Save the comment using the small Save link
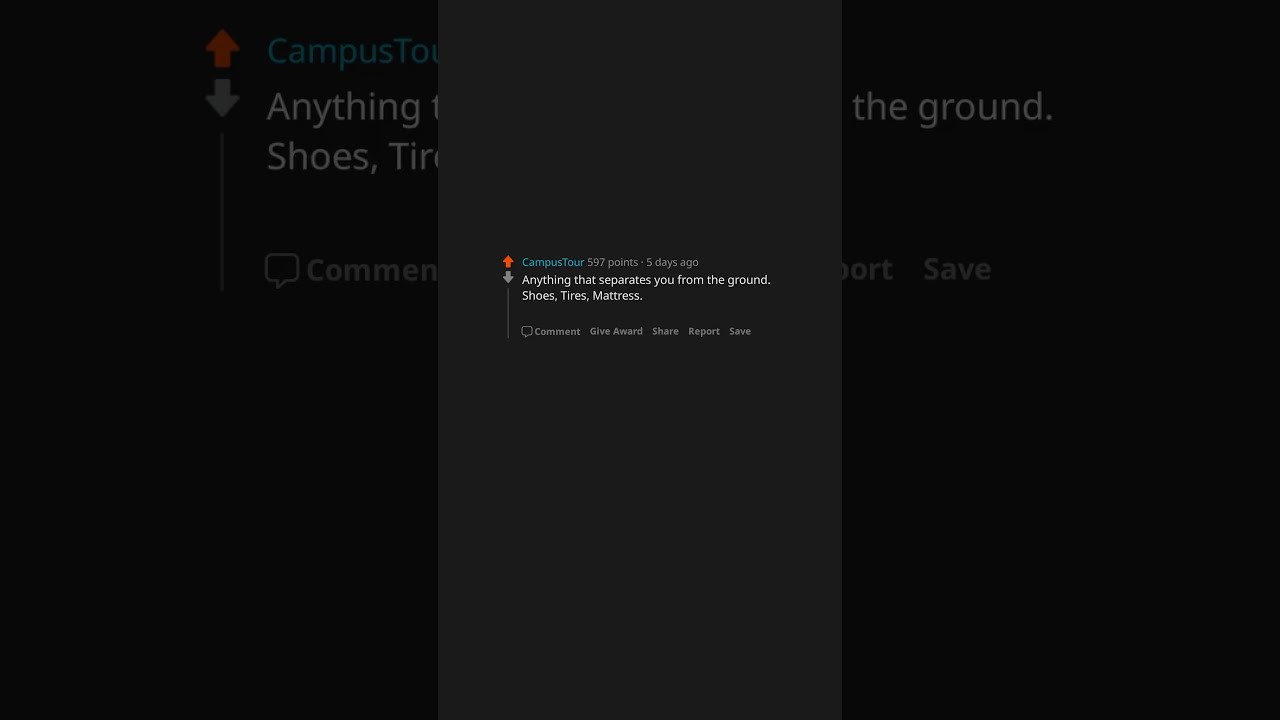 point(740,331)
